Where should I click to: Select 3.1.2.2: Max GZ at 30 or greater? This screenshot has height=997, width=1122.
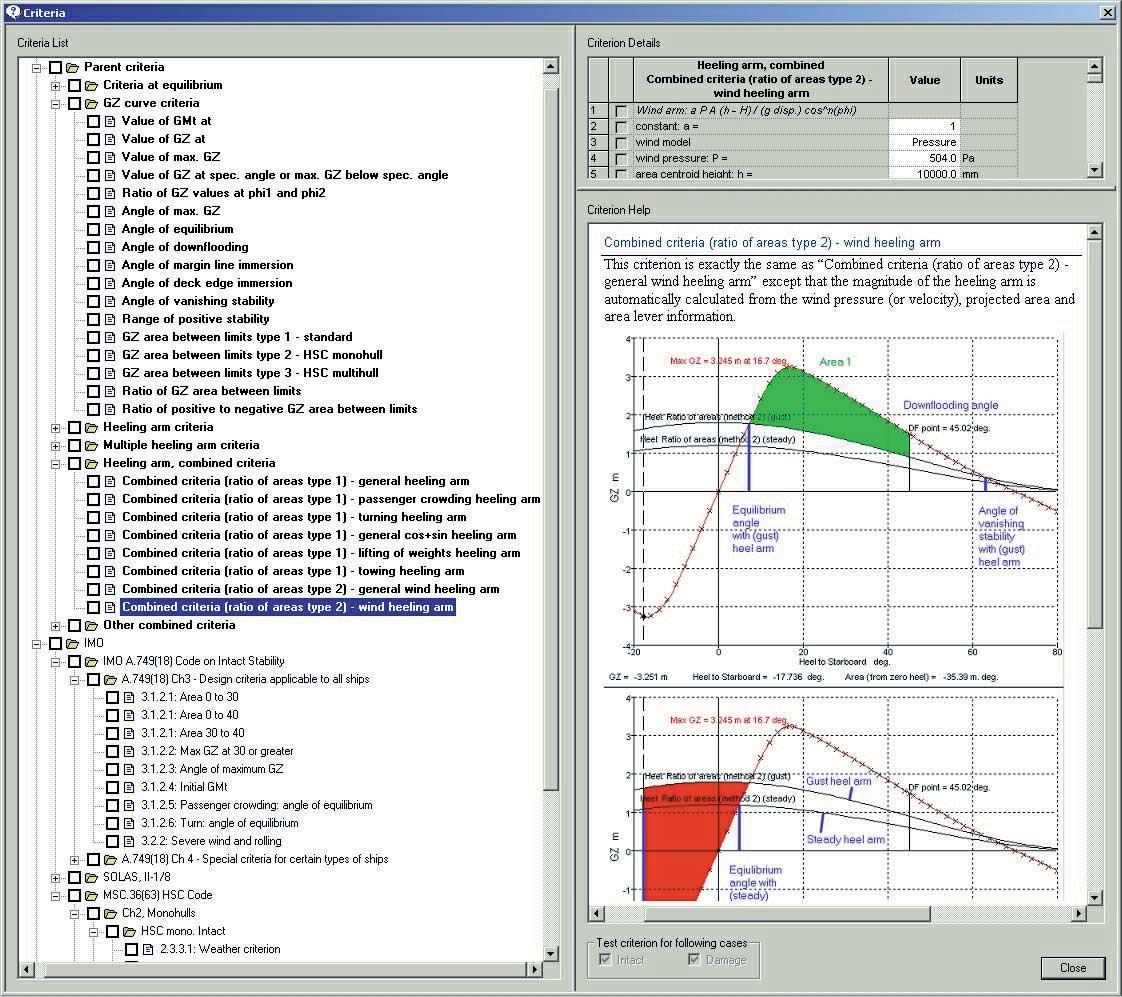click(217, 752)
